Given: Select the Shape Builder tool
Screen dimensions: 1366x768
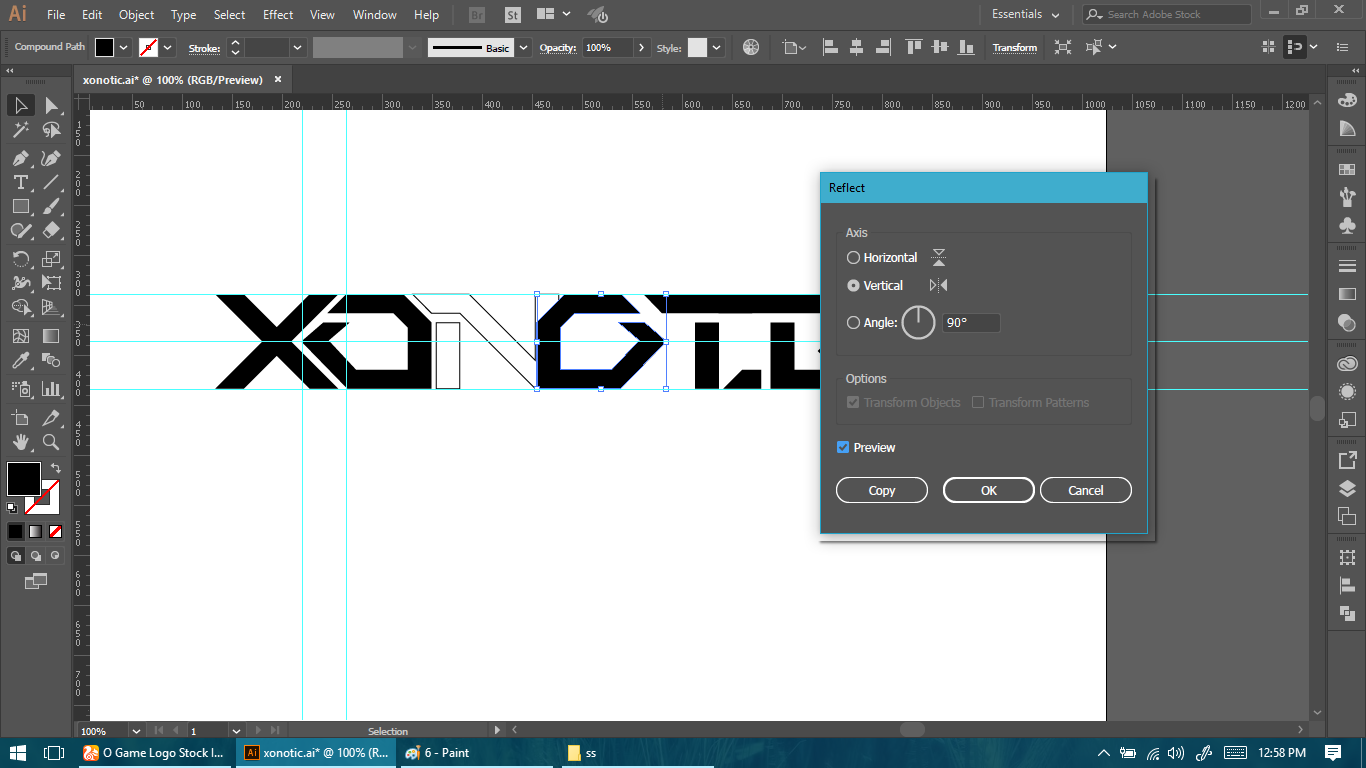Looking at the screenshot, I should (20, 307).
